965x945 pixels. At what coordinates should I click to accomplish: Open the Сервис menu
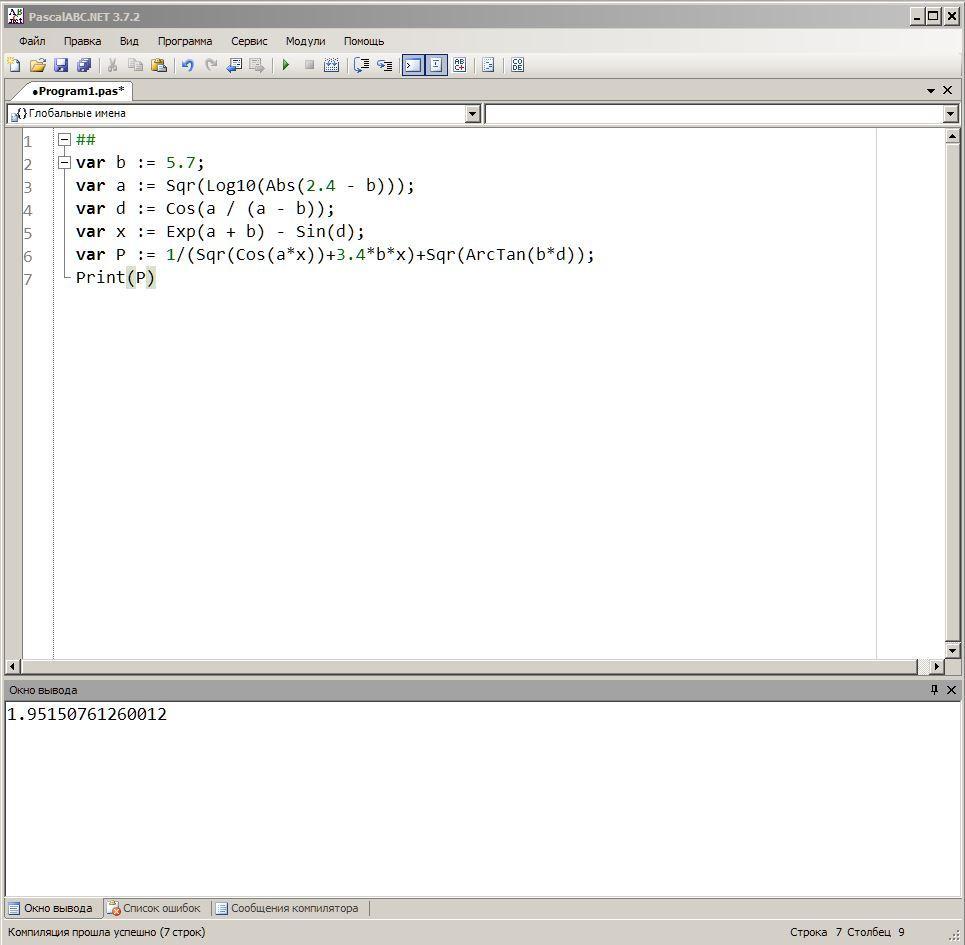(x=249, y=41)
